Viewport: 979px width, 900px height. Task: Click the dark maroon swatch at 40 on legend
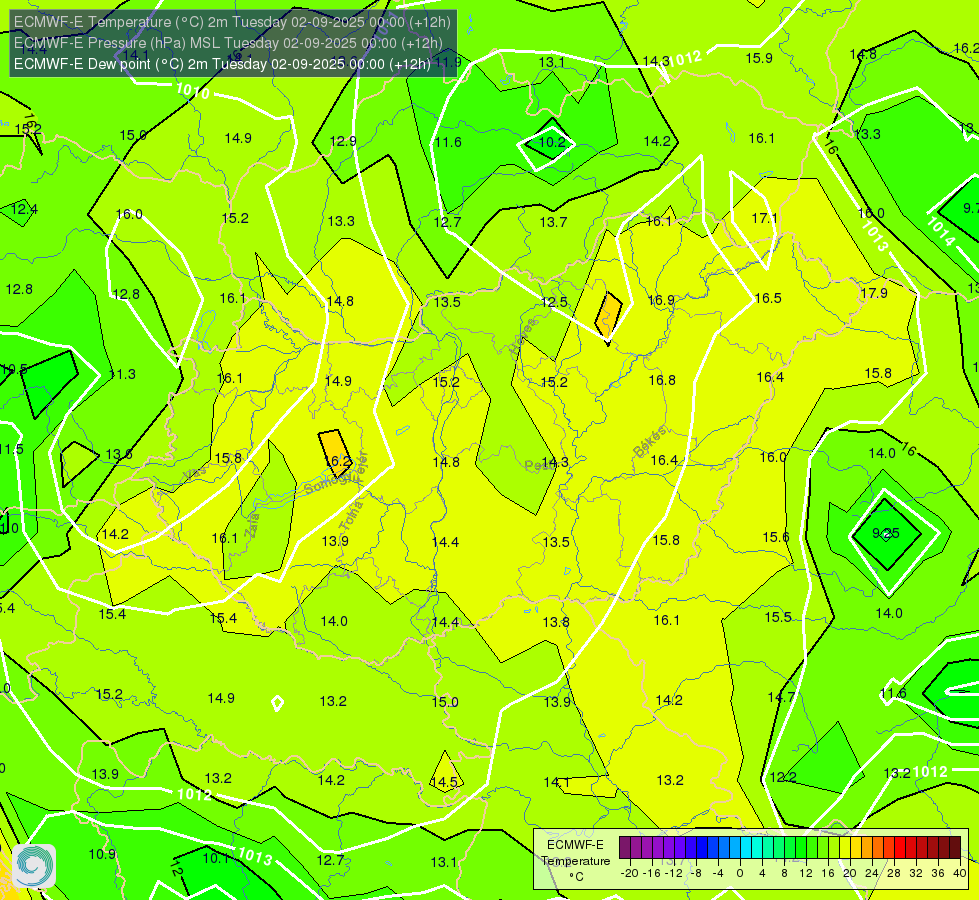pos(955,848)
